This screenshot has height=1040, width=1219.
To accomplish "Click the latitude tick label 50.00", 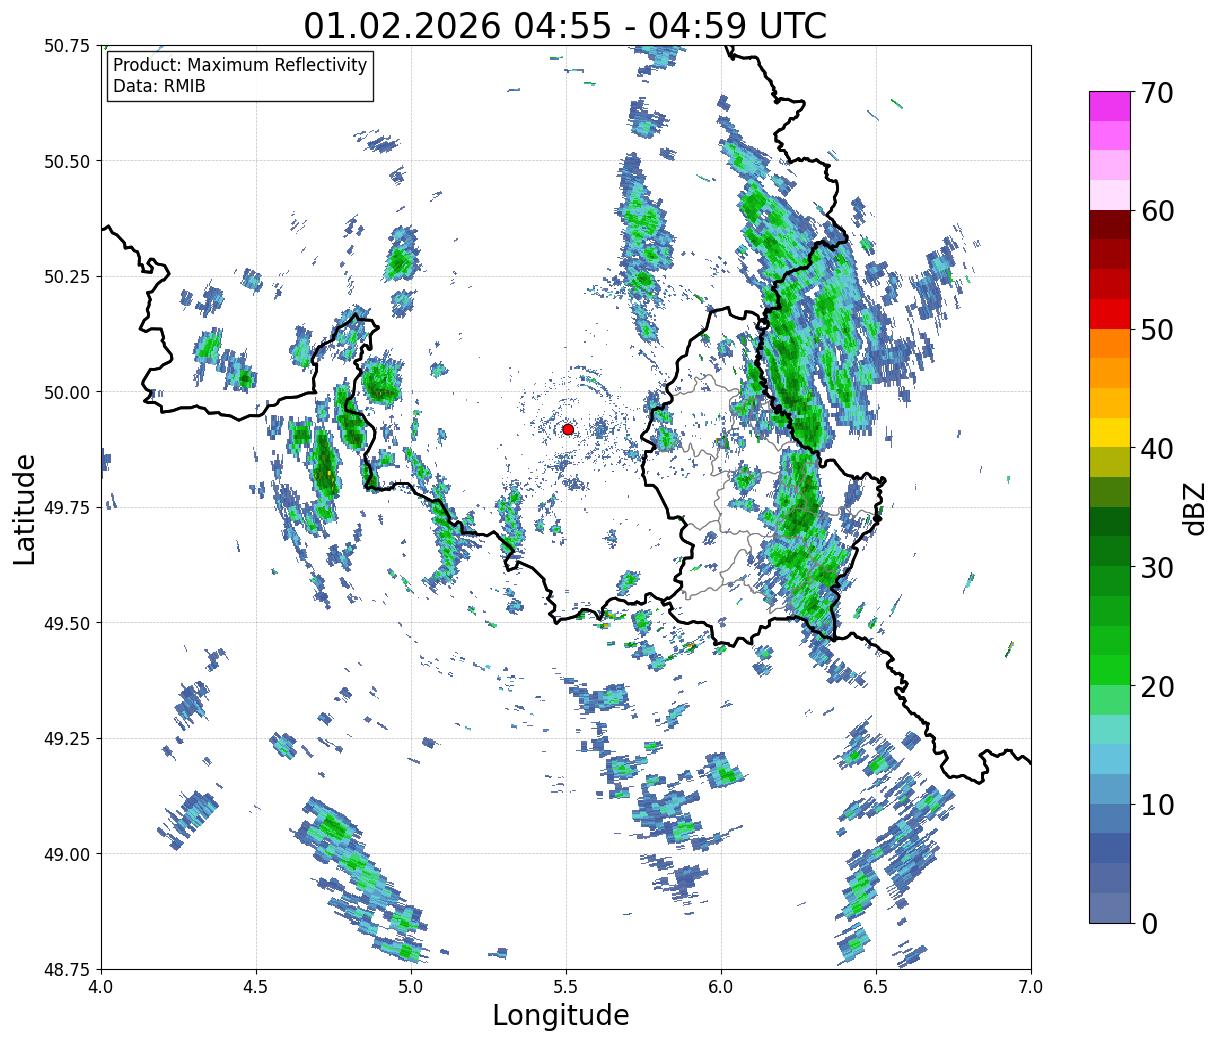I will click(68, 392).
